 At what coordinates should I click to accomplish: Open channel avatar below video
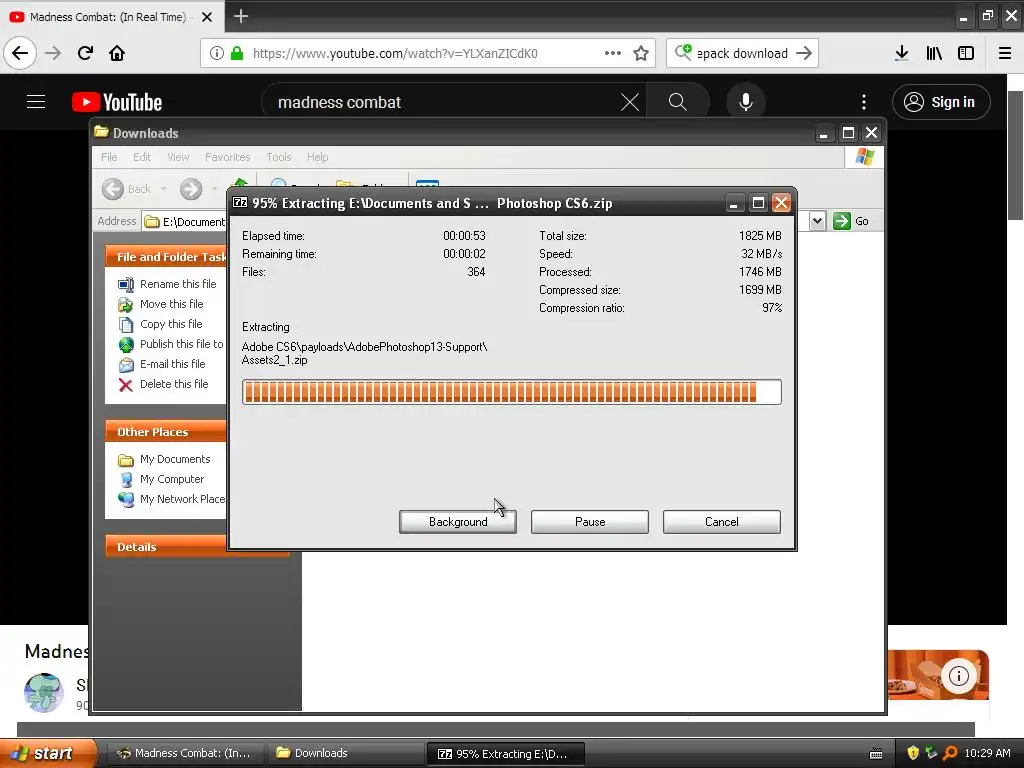(x=44, y=693)
